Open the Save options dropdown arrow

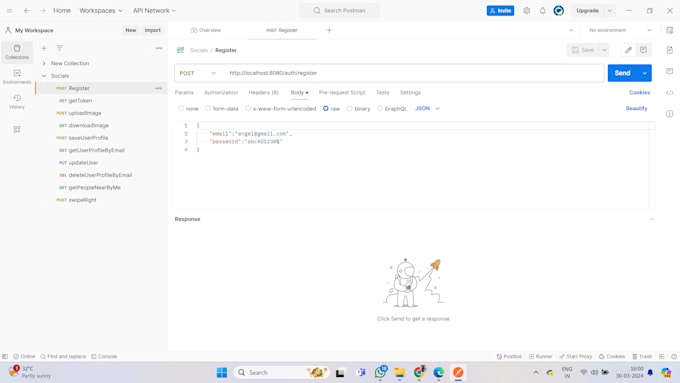(604, 50)
